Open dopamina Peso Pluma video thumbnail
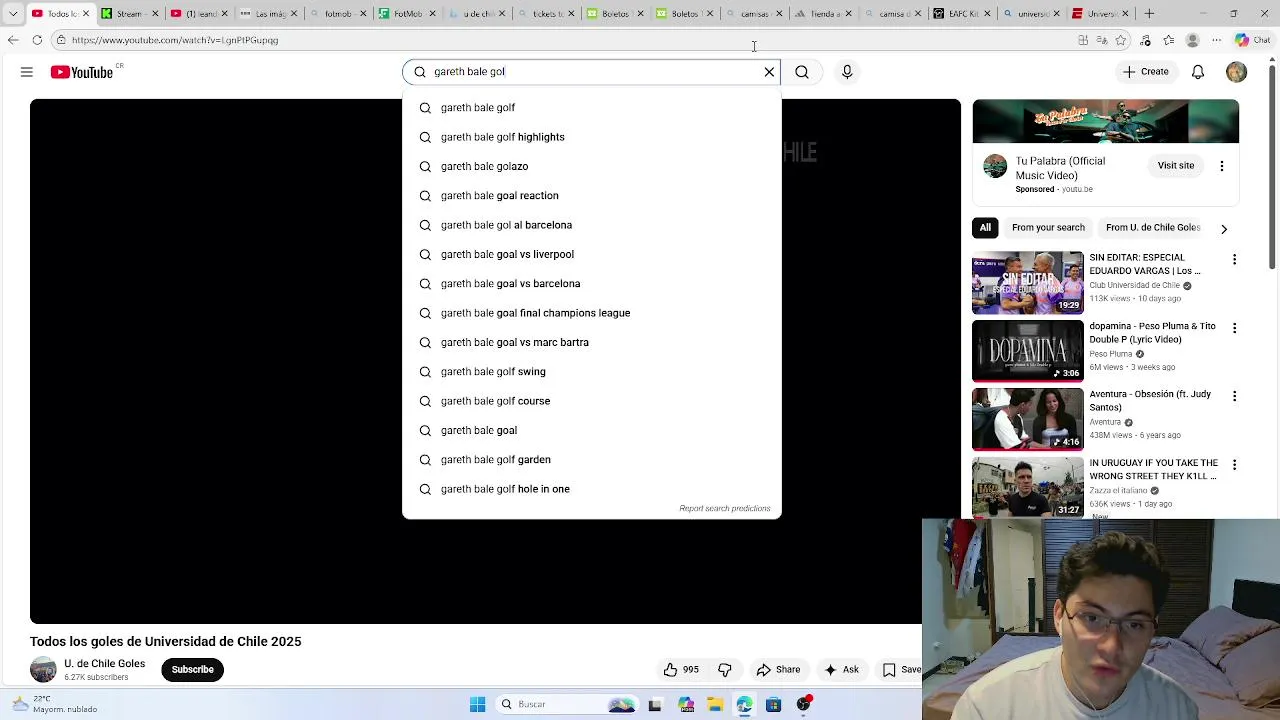This screenshot has height=720, width=1280. point(1028,351)
